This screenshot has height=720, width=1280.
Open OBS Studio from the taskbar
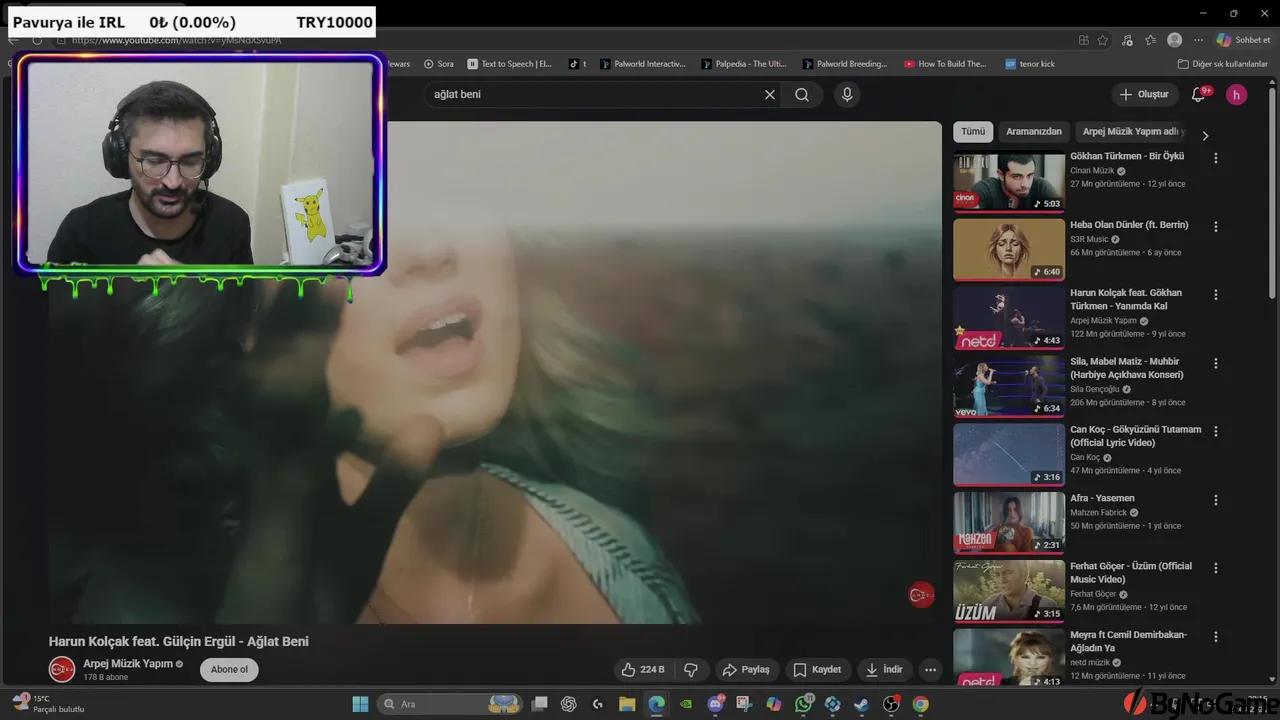891,704
